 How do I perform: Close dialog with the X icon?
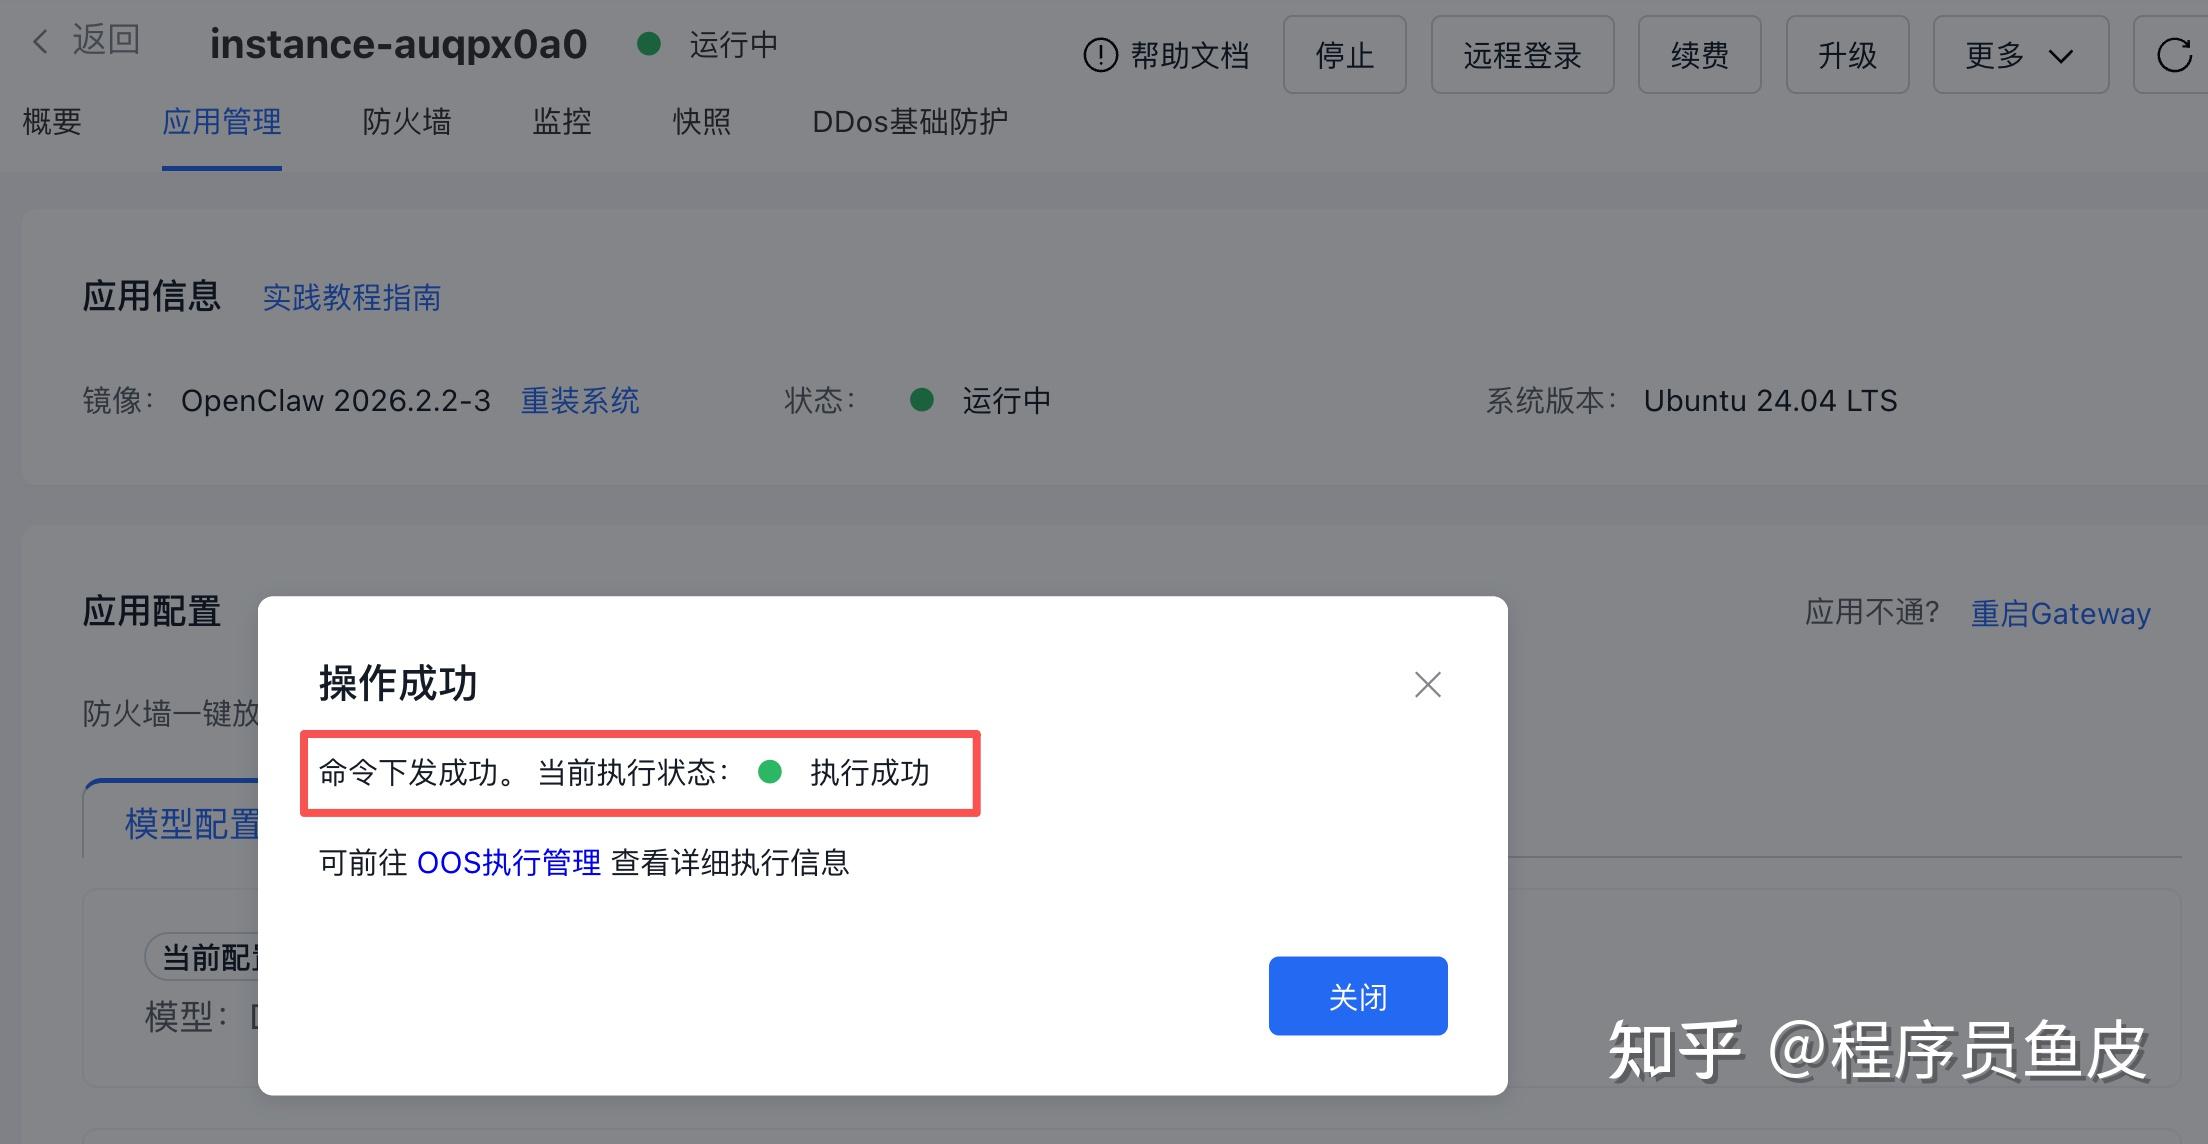point(1427,685)
